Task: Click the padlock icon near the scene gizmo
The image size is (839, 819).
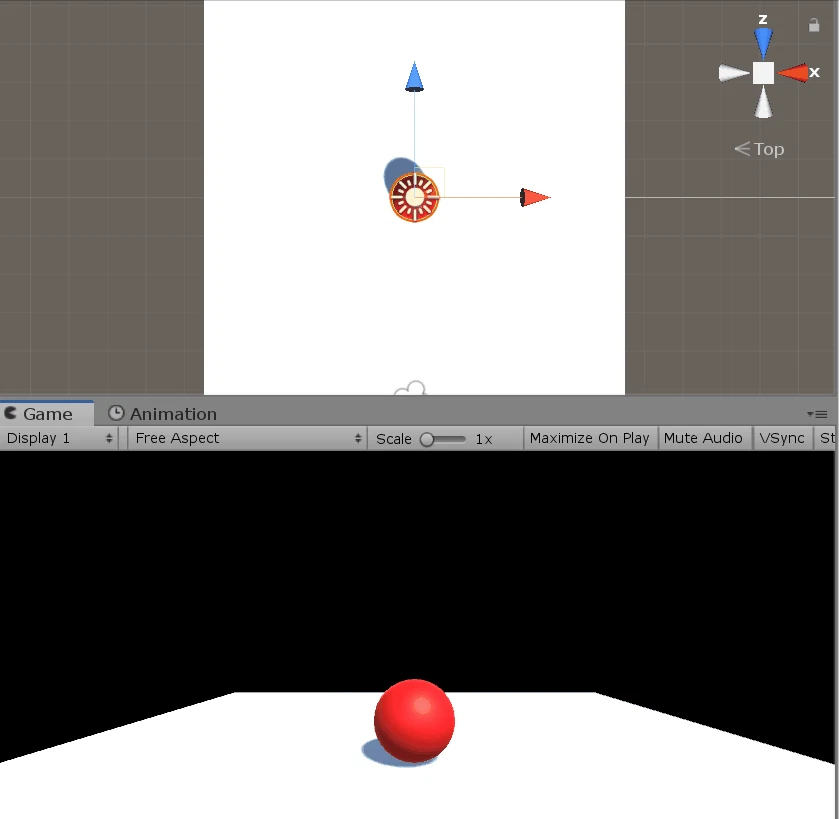Action: [814, 25]
